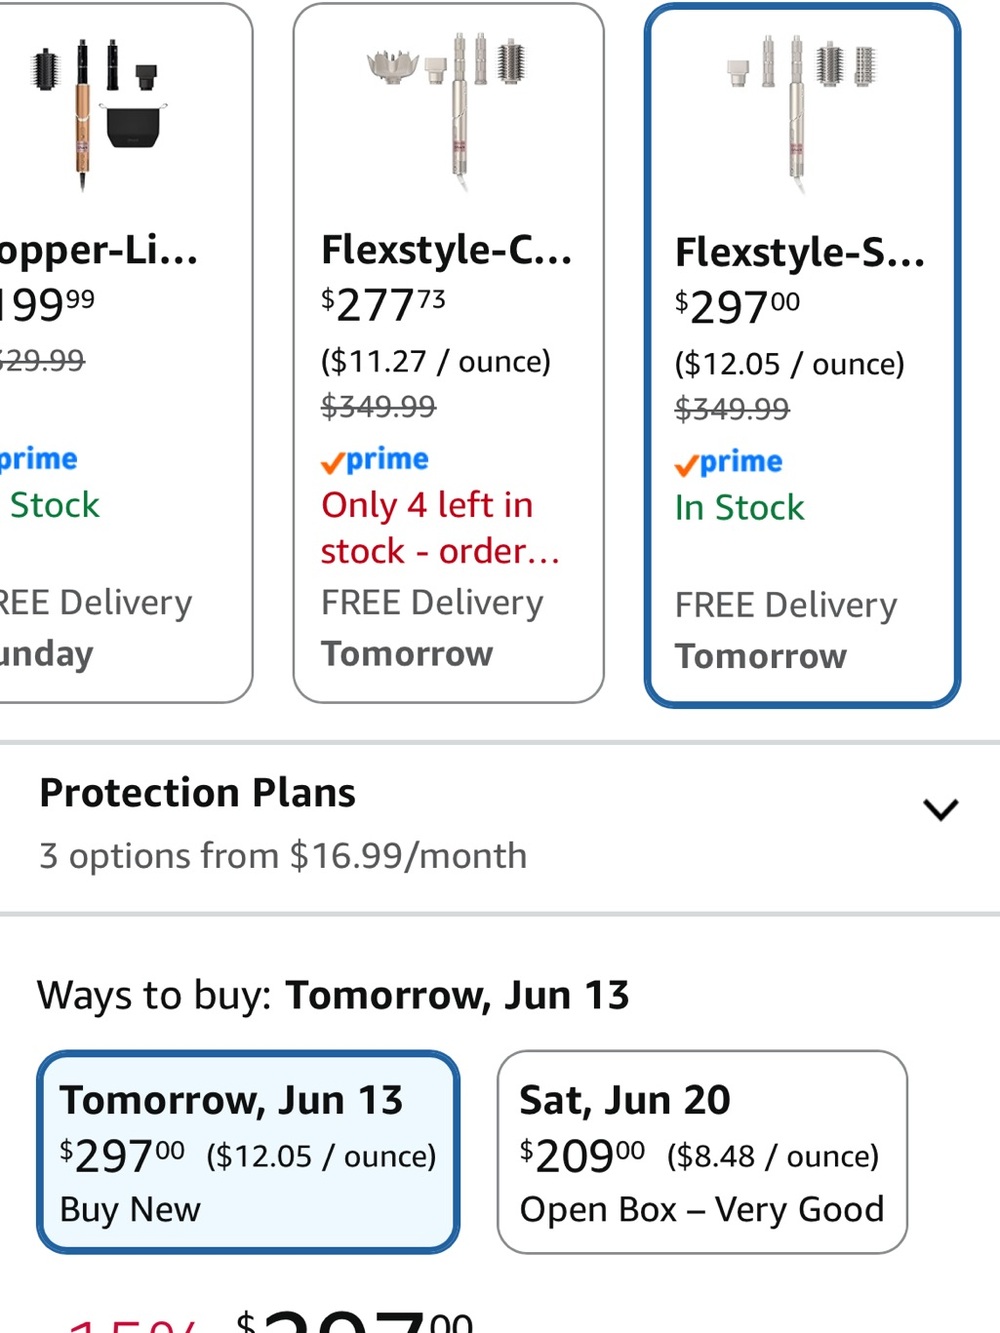Open the Protection Plans section header
This screenshot has height=1333, width=1000.
[197, 793]
